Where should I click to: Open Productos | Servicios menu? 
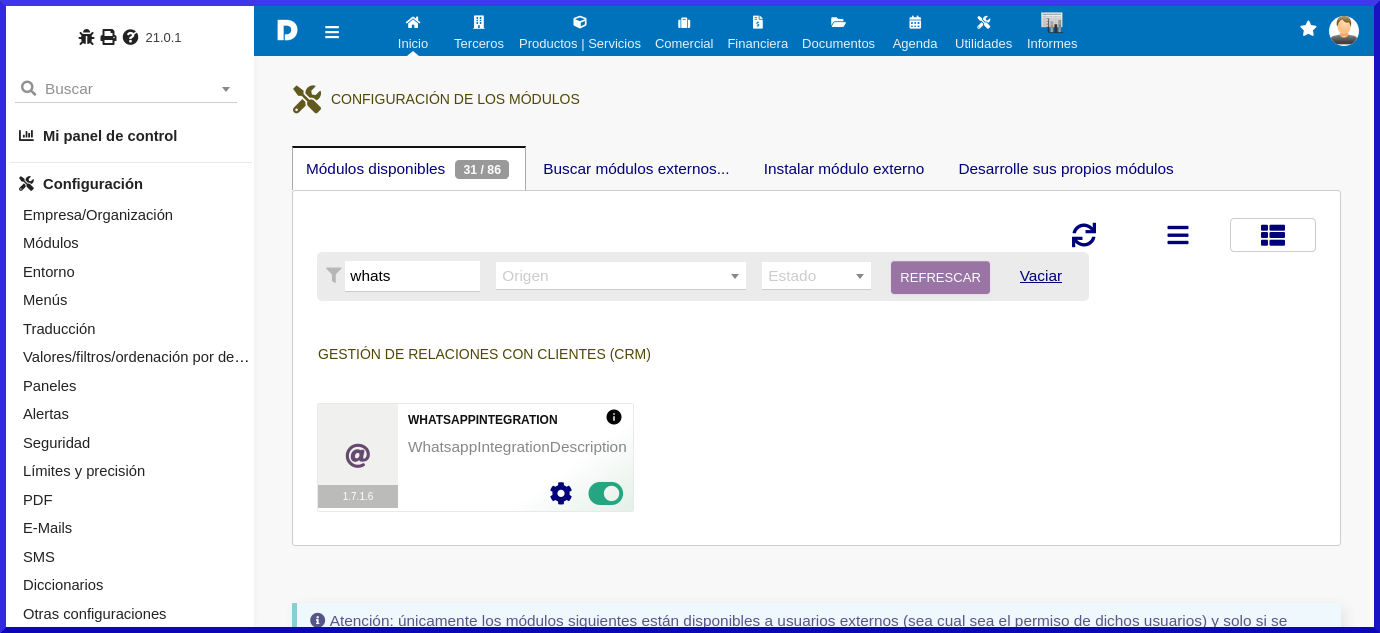[x=580, y=32]
